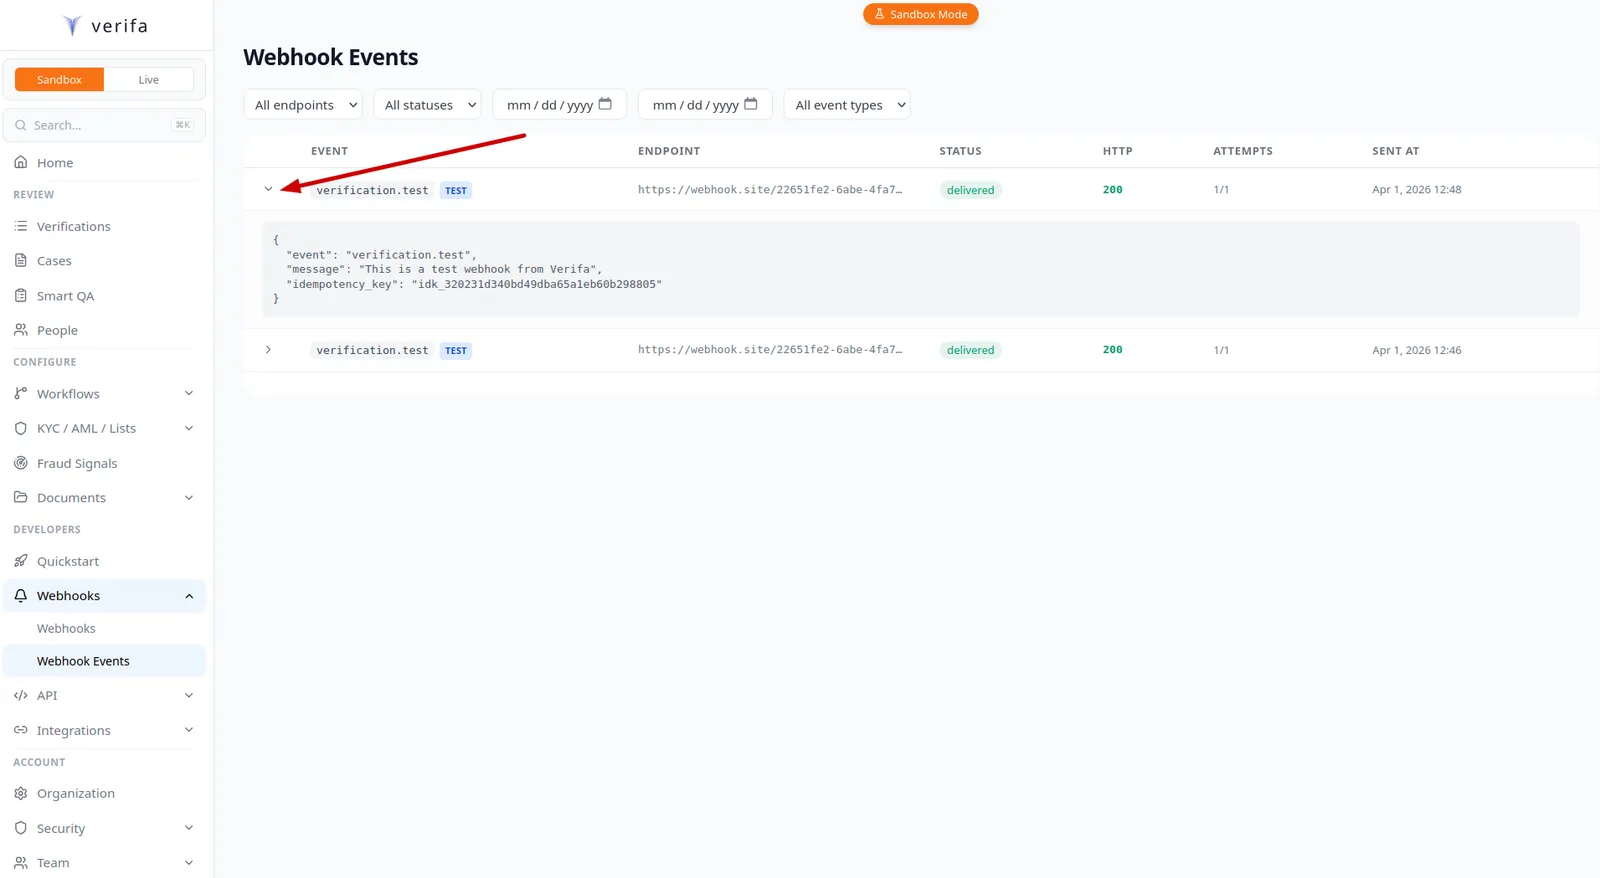Expand the API menu chevron
This screenshot has width=1600, height=878.
pyautogui.click(x=189, y=695)
